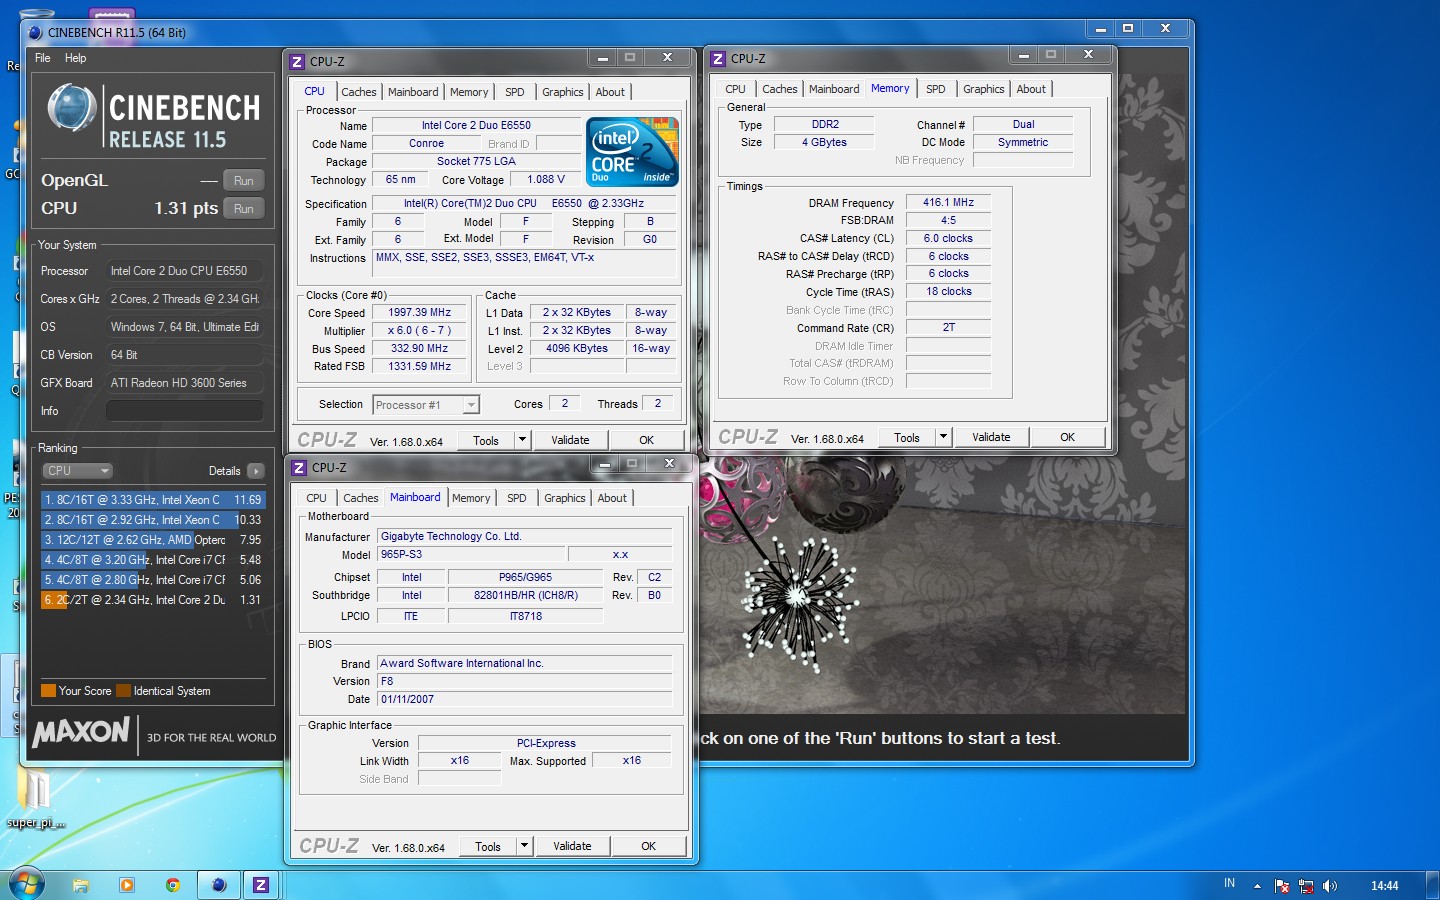Click the orange Your Score legend swatch

tap(48, 691)
